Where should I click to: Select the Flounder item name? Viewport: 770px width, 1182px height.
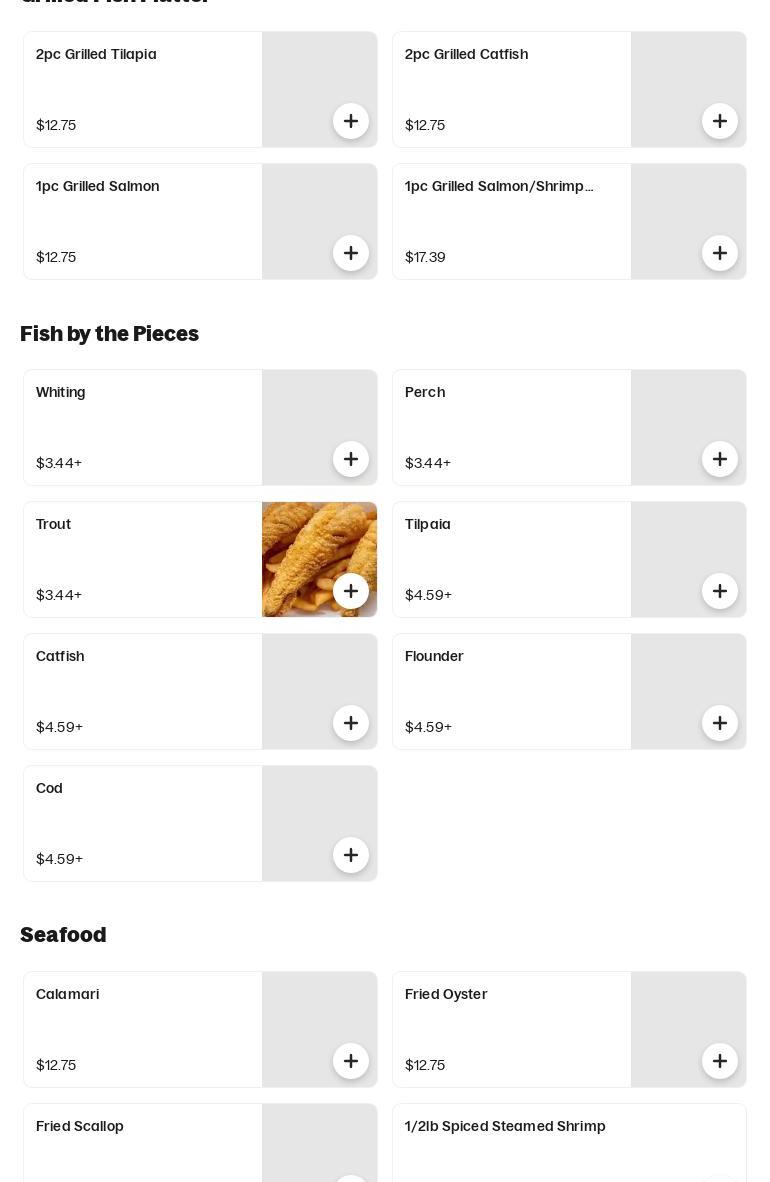coord(434,656)
